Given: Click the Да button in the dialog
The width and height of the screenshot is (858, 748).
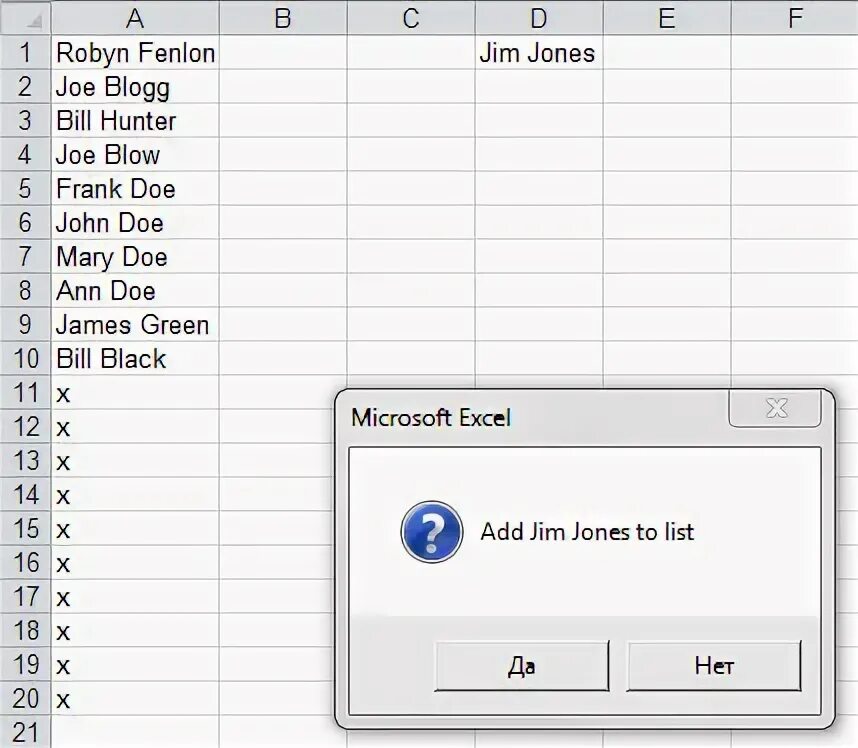Looking at the screenshot, I should [521, 666].
